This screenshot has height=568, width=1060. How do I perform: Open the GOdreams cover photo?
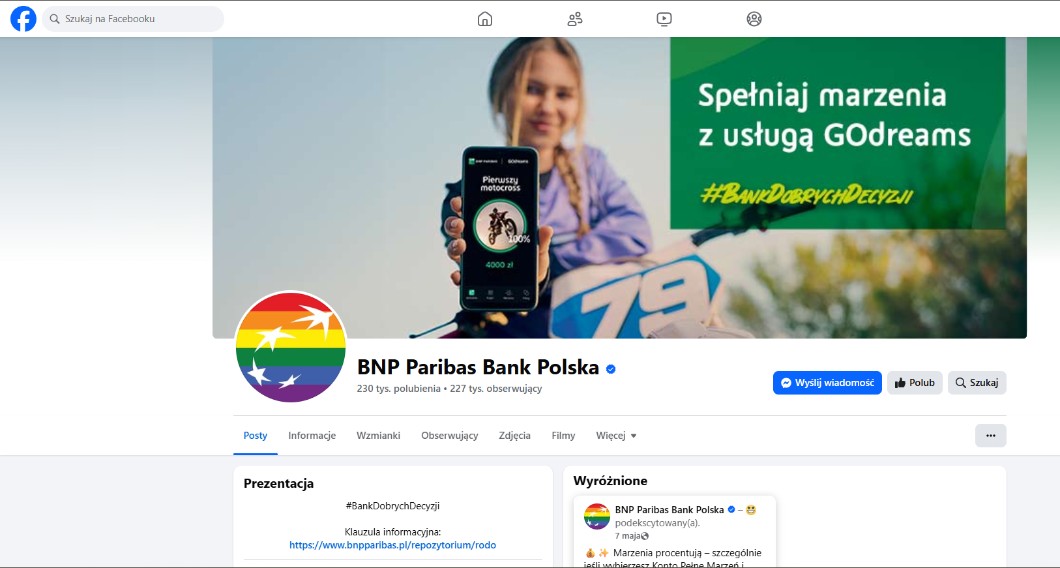pos(619,187)
